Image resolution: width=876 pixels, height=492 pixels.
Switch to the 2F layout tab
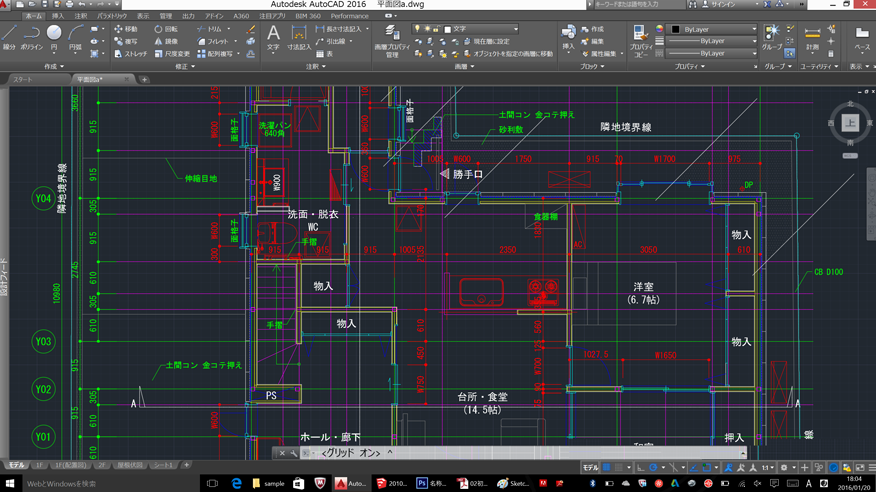pos(102,465)
